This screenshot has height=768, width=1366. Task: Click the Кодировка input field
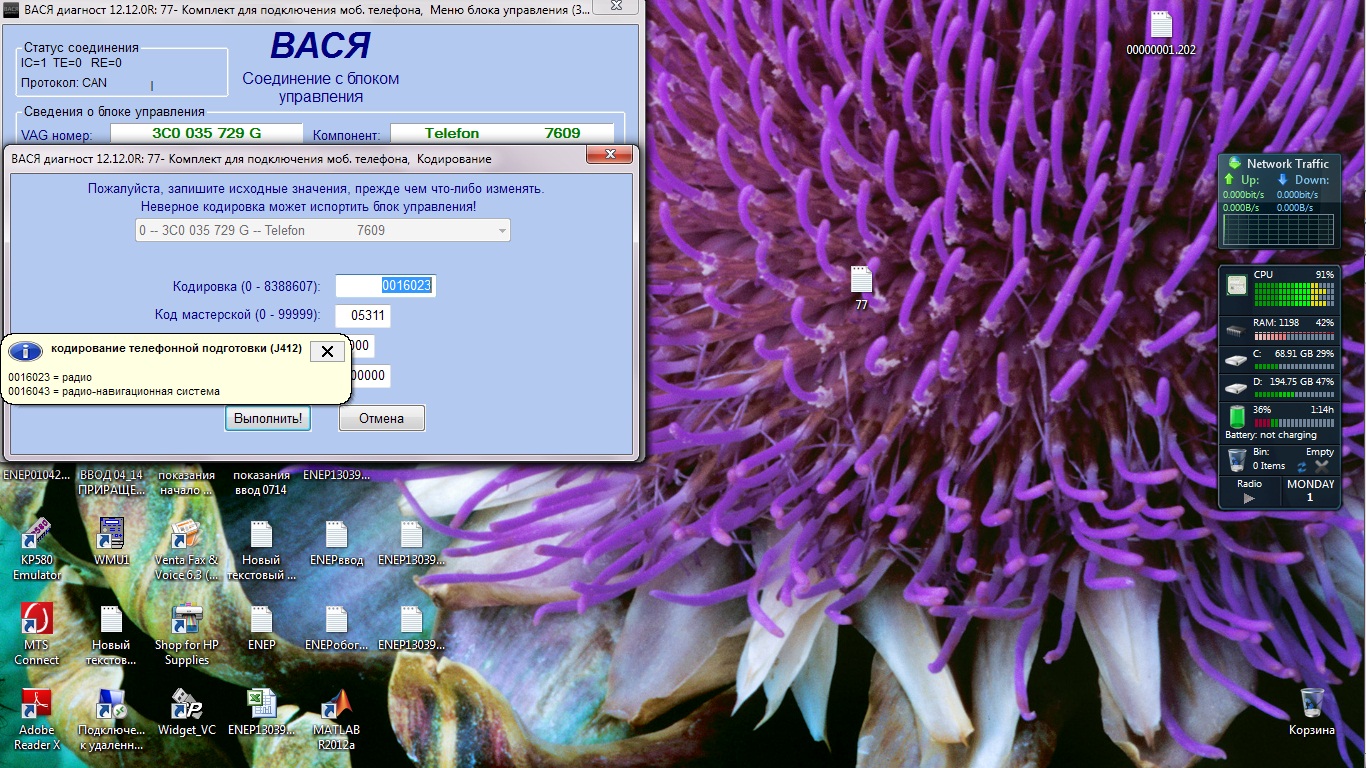(x=385, y=286)
